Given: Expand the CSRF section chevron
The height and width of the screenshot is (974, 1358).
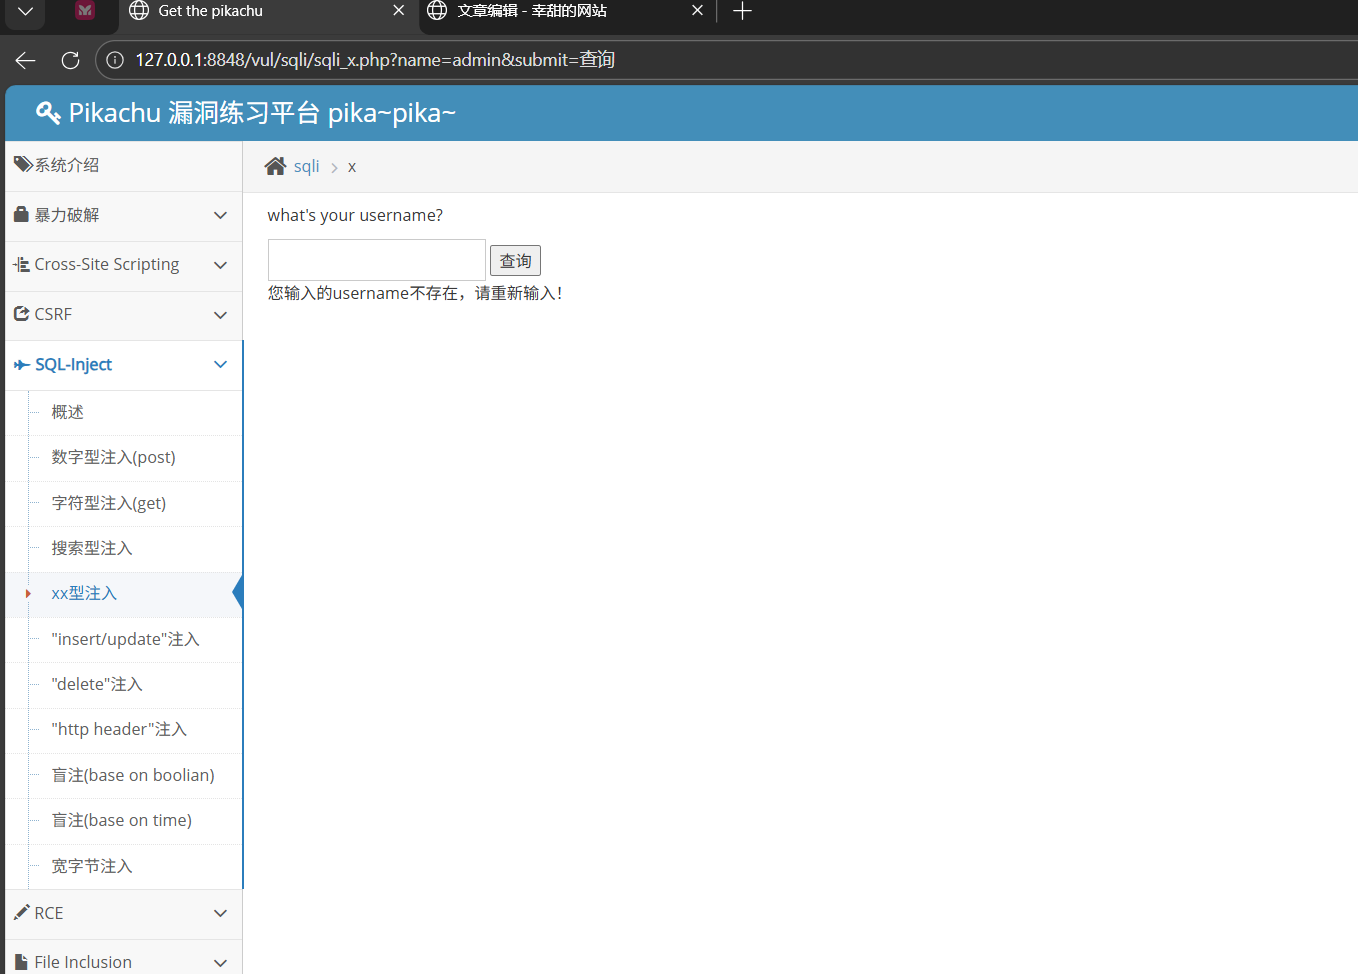Looking at the screenshot, I should 220,315.
